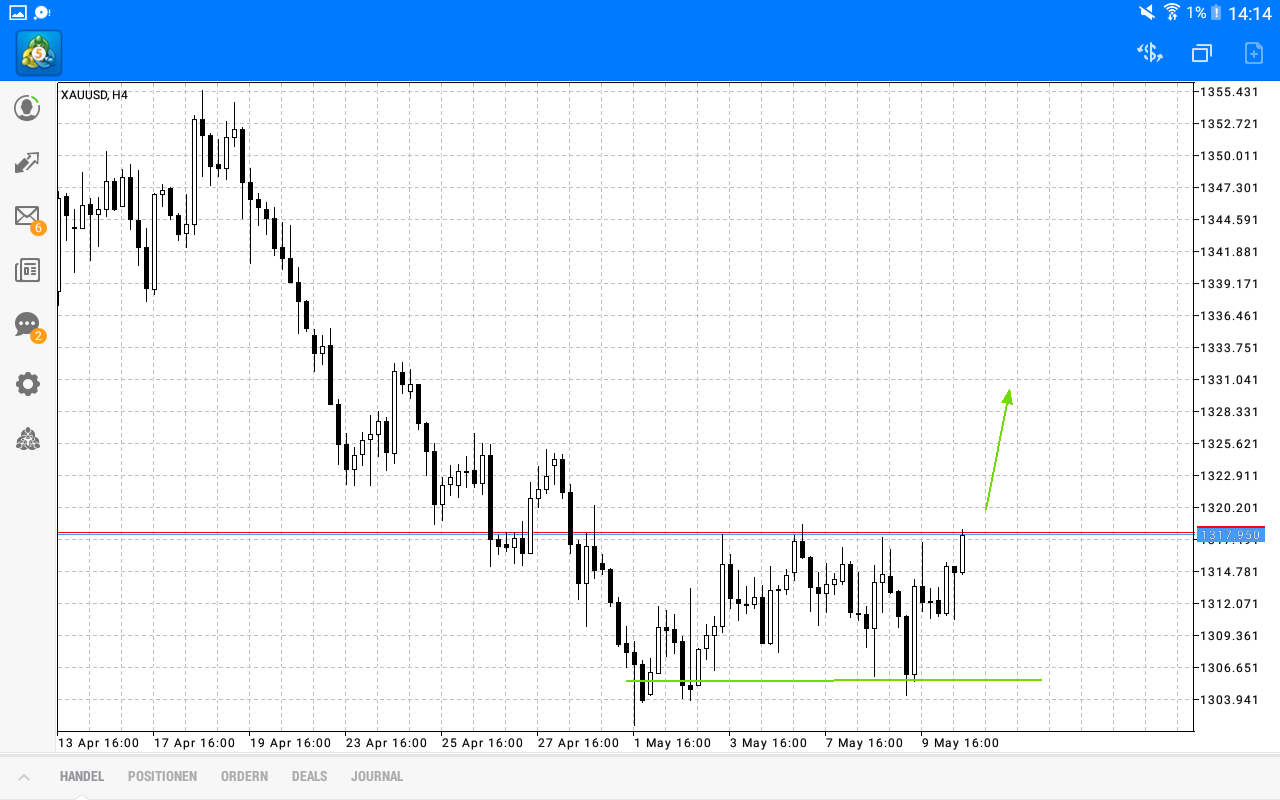The image size is (1280, 800).
Task: Open the ORDERN tab
Action: 244,776
